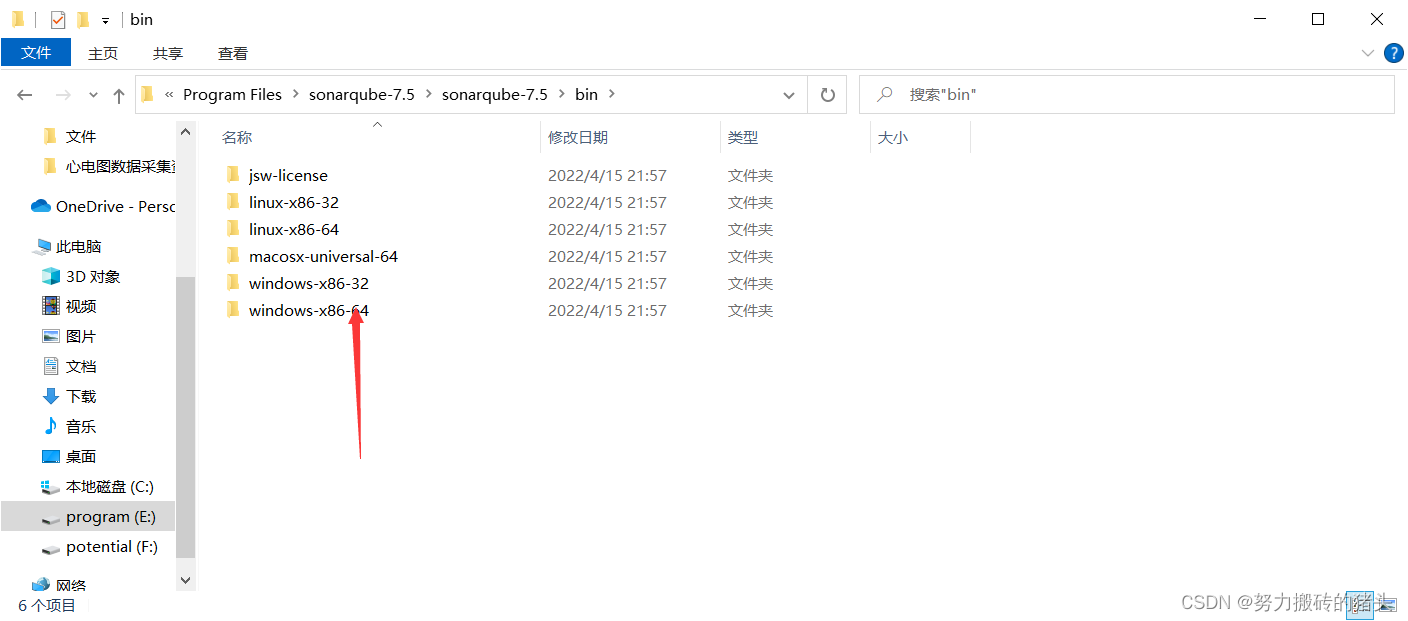
Task: Click the navigation pane scroll-up arrow
Action: pos(185,131)
